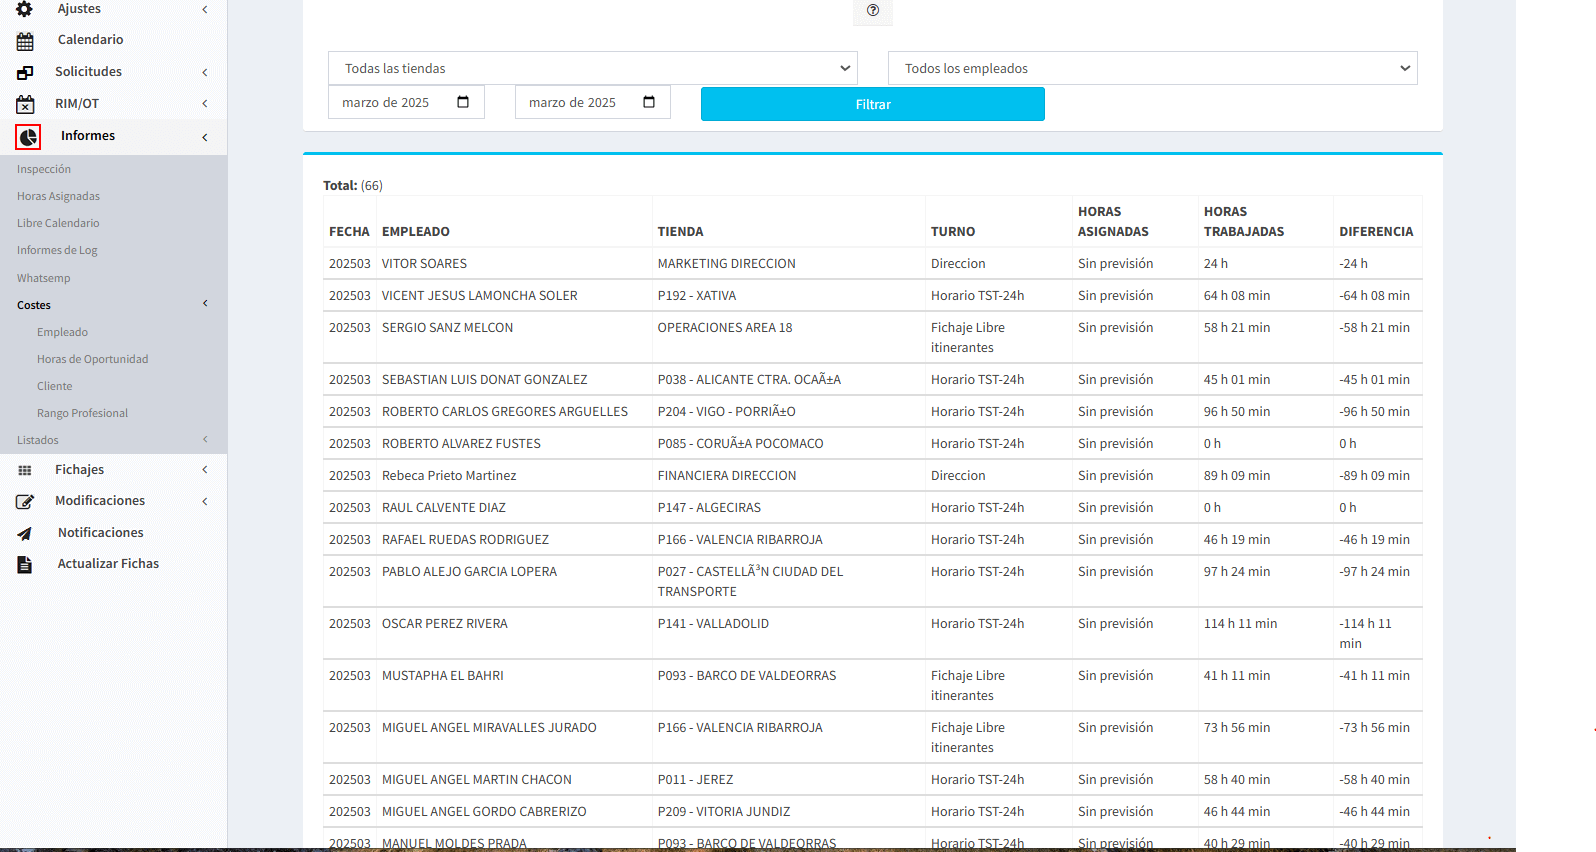This screenshot has height=852, width=1596.
Task: Click MUSTAPHA EL BAHRI name
Action: point(443,675)
